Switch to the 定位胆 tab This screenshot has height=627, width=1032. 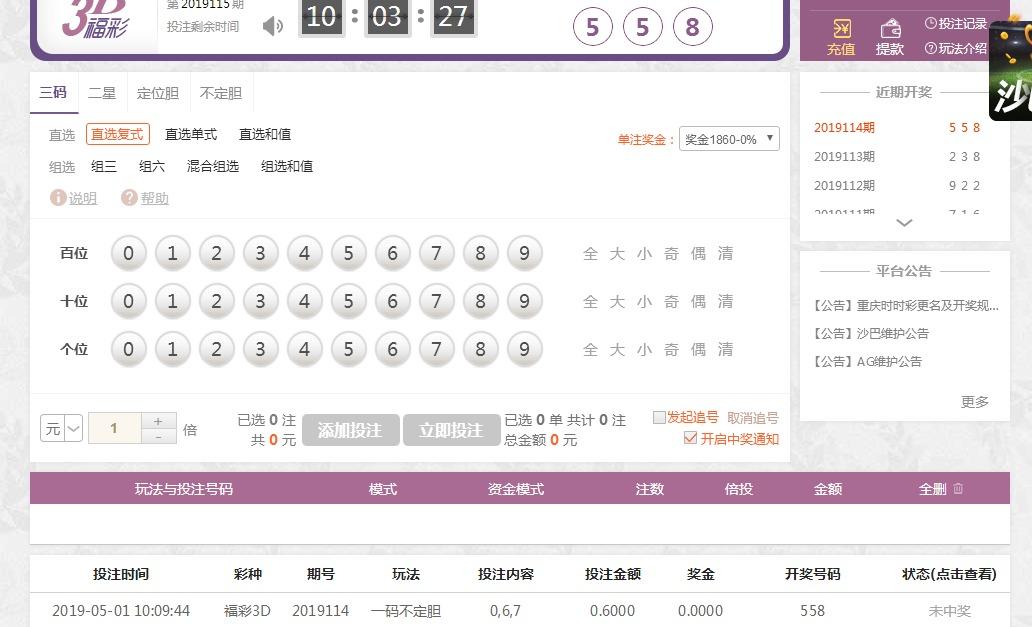coord(157,93)
